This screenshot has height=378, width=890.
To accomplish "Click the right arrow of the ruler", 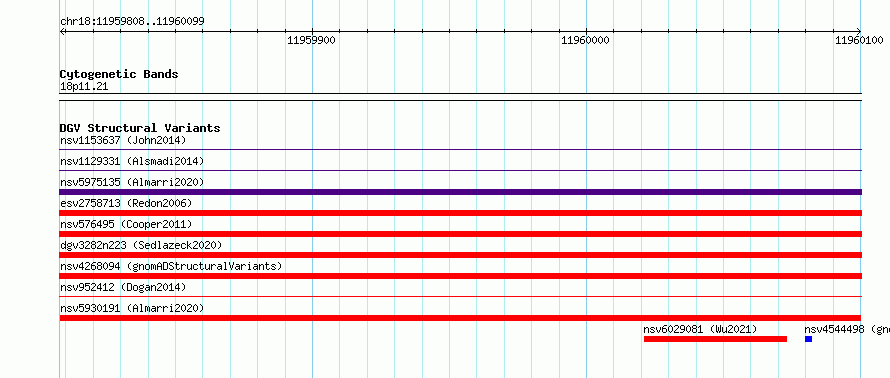I will (859, 31).
